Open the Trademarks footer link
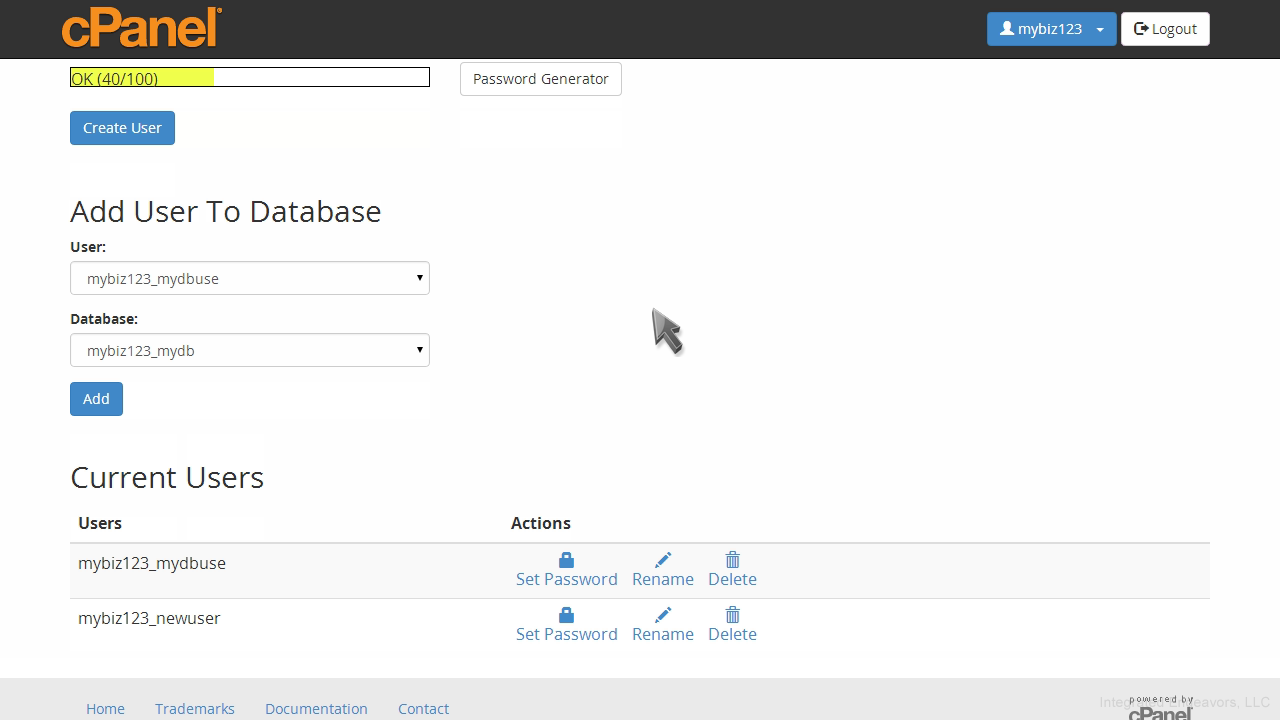 click(x=195, y=708)
